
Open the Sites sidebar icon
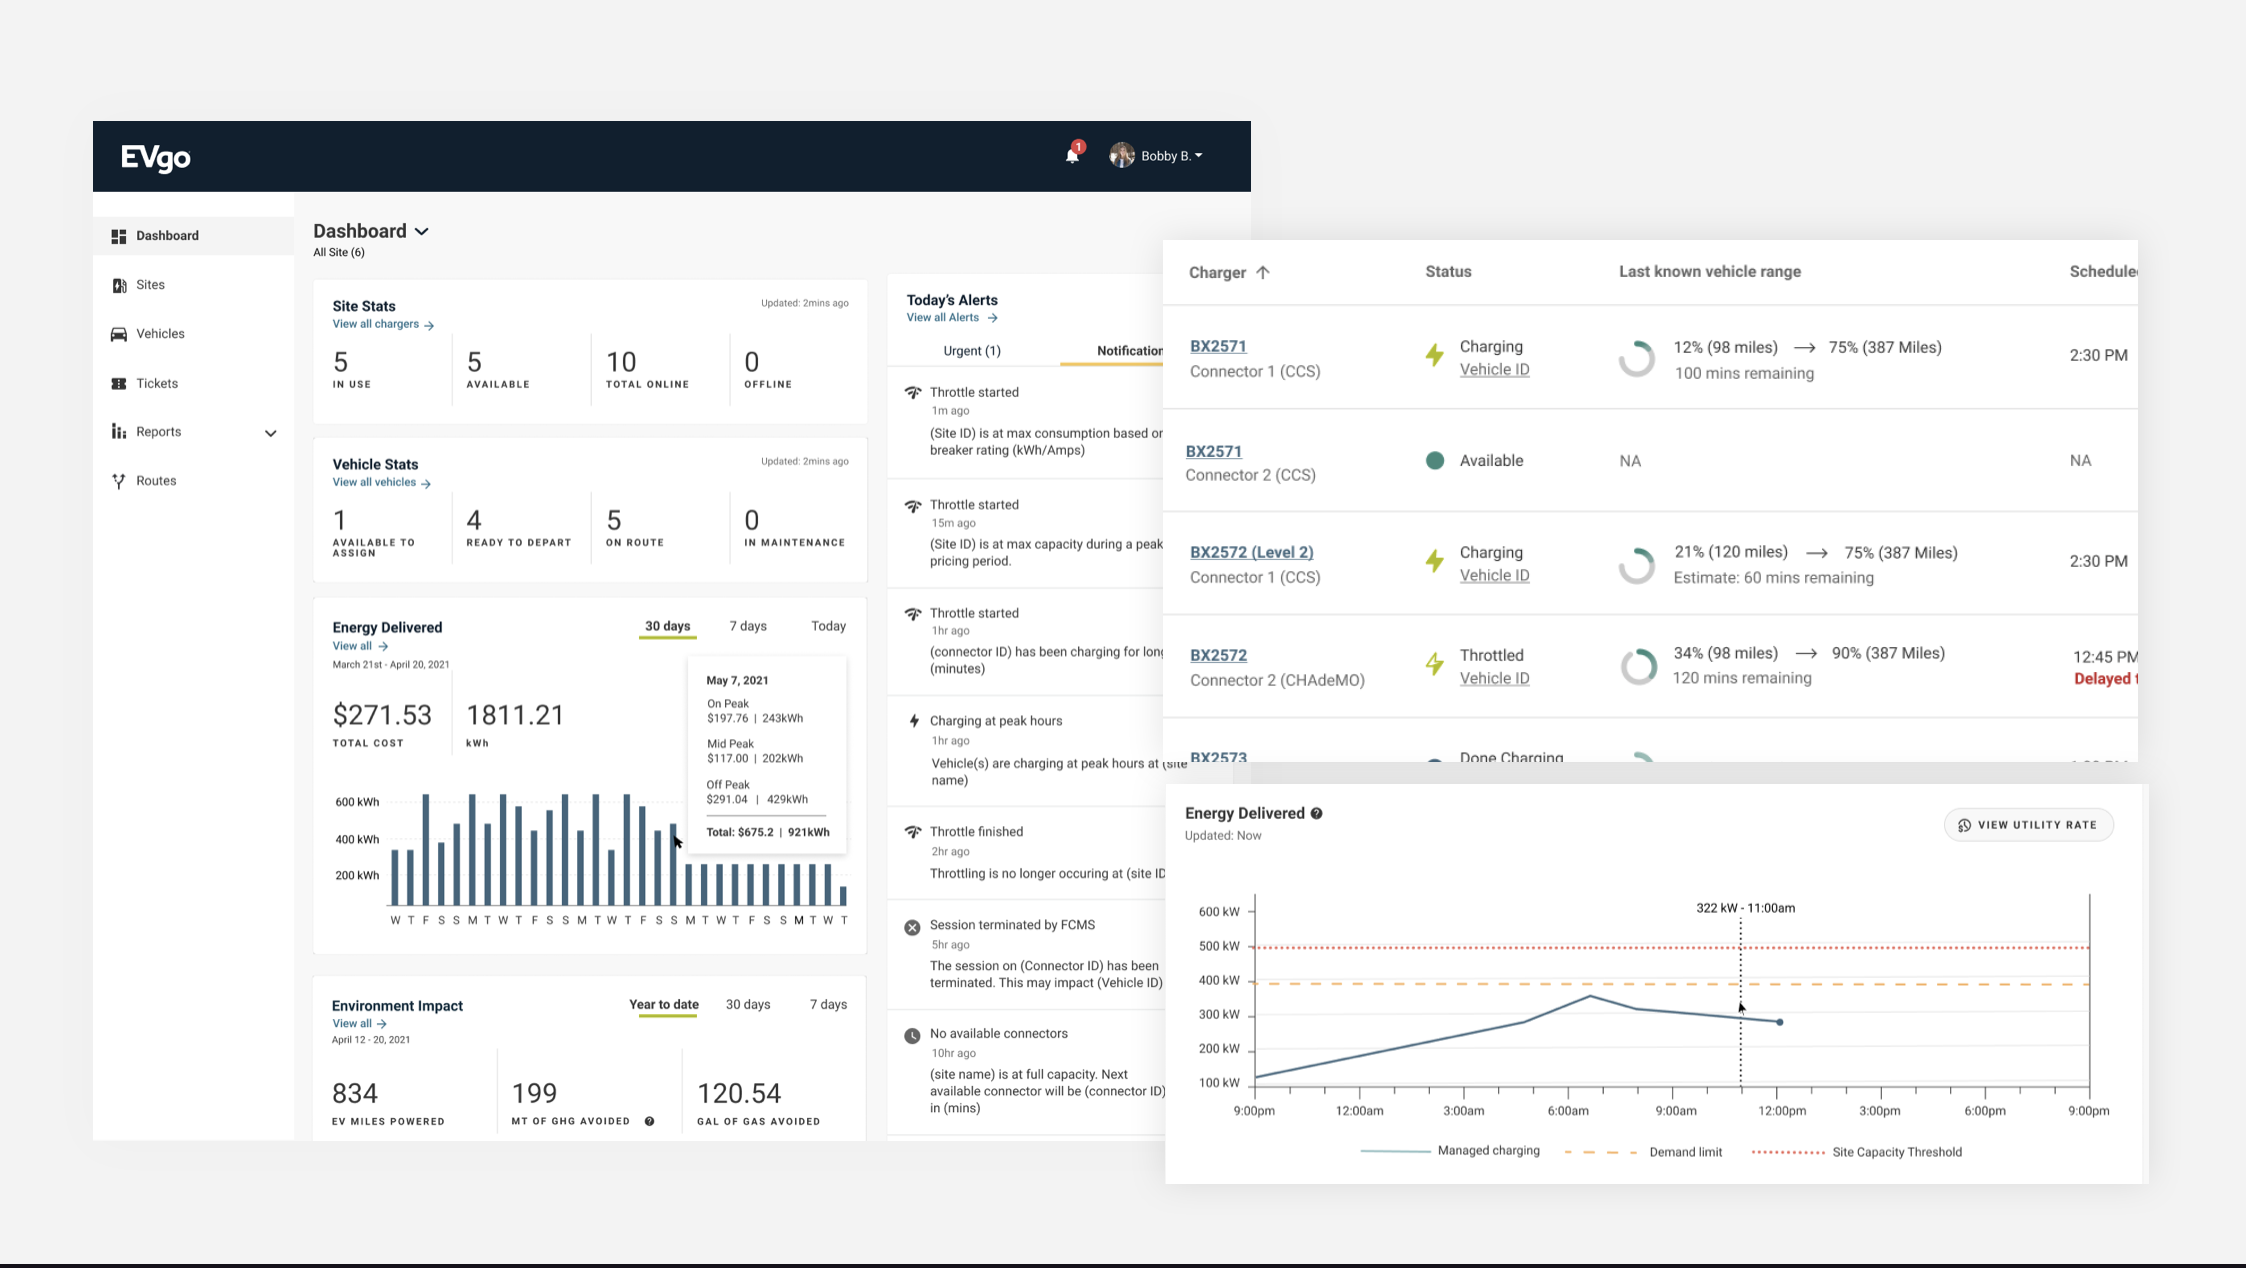pos(119,285)
